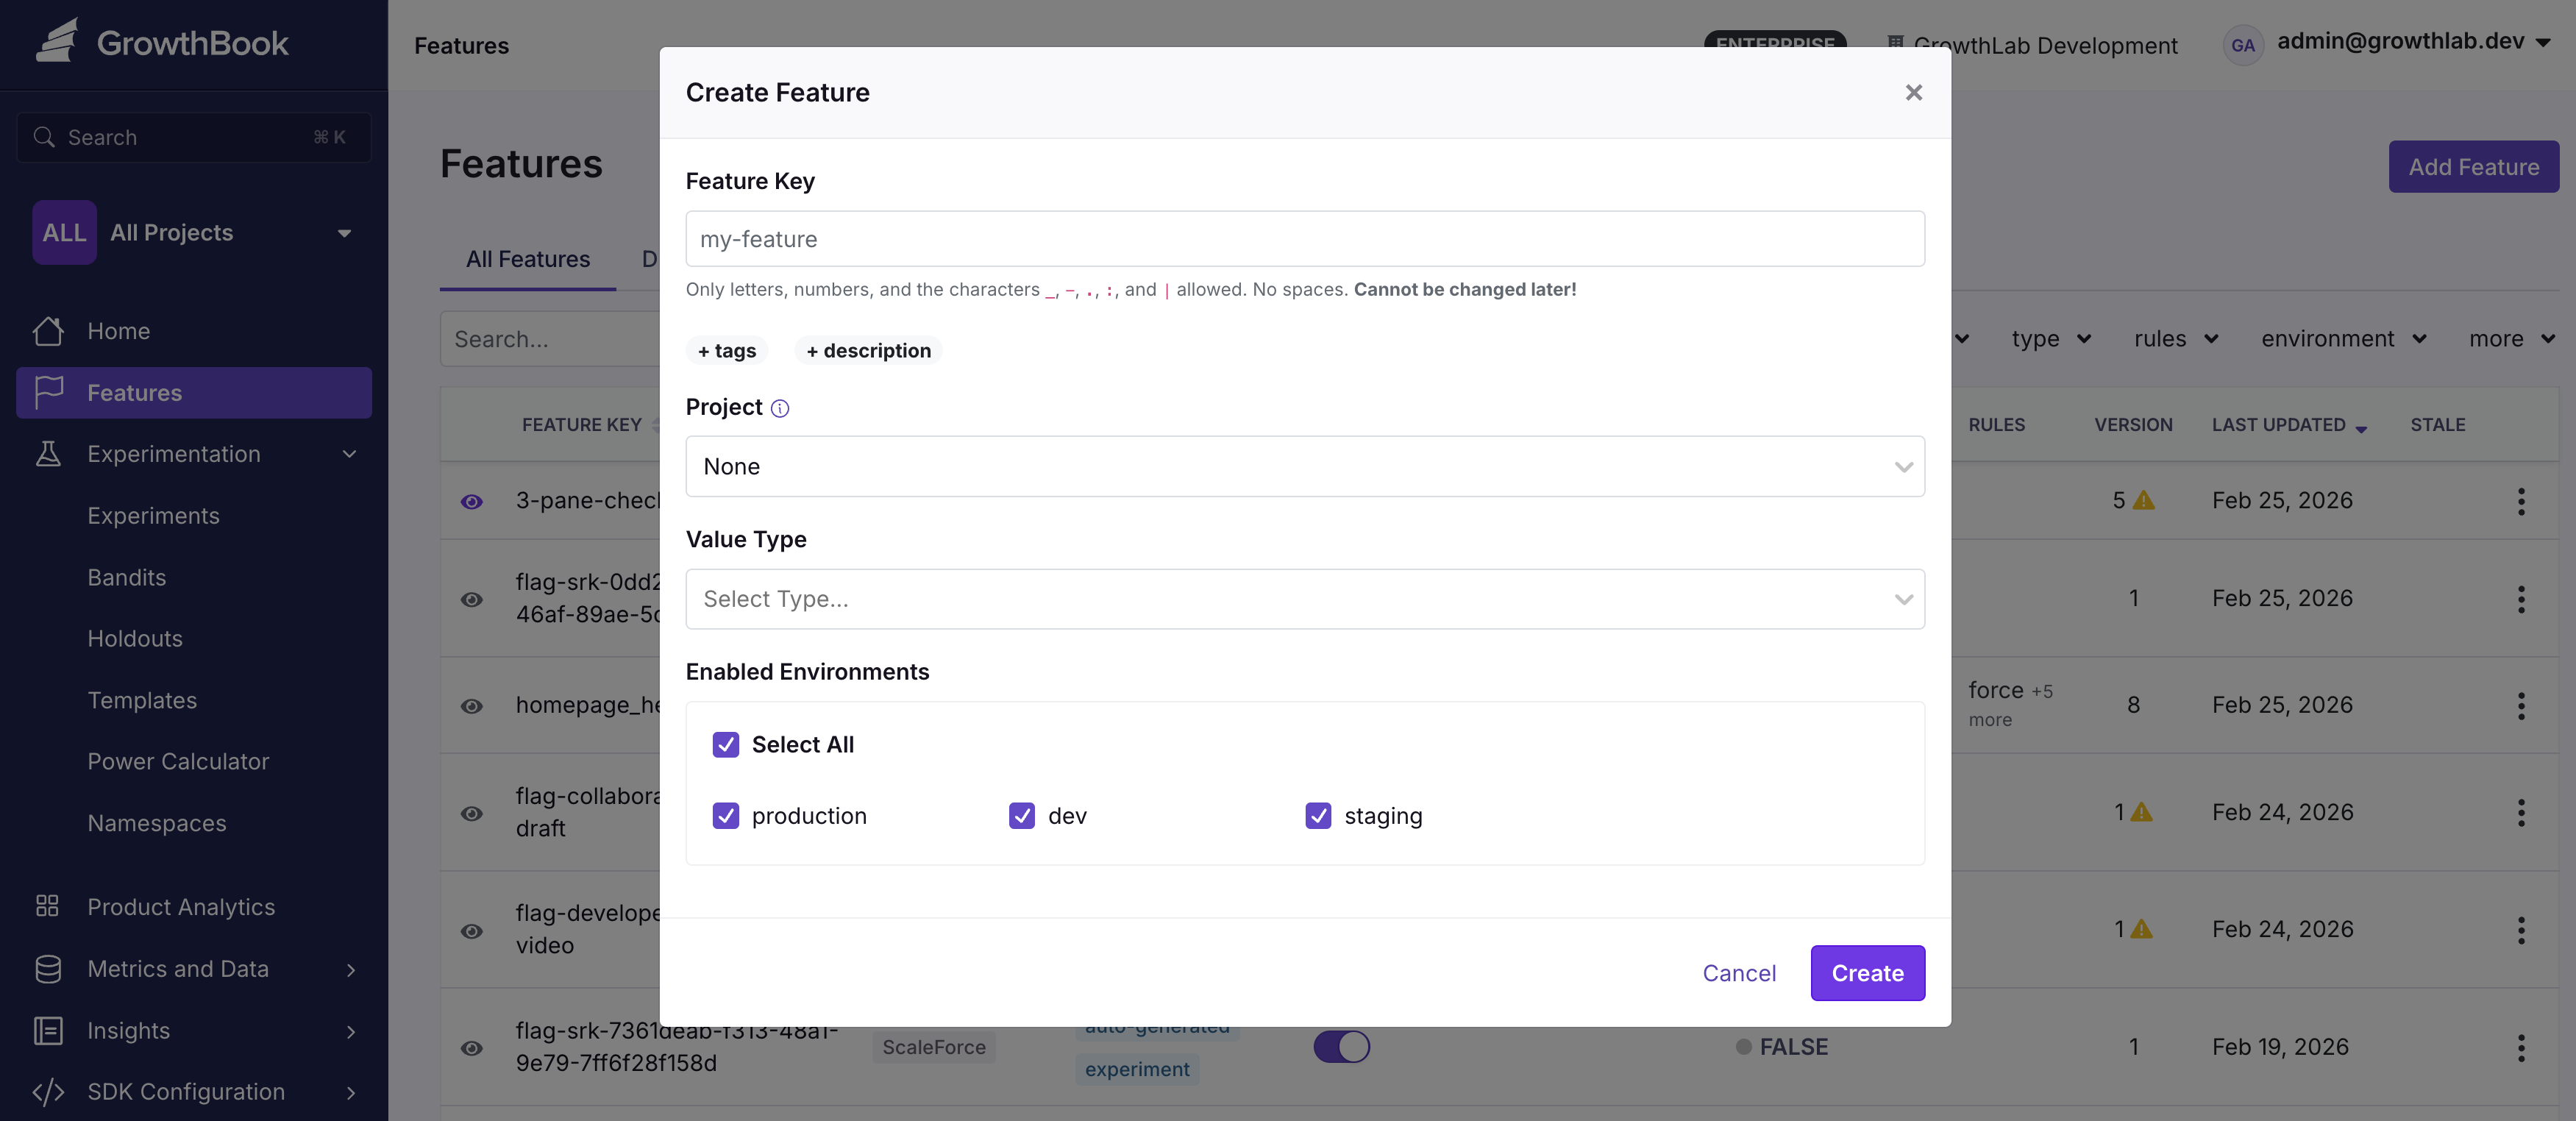
Task: Uncheck the Select All environments checkbox
Action: tap(726, 745)
